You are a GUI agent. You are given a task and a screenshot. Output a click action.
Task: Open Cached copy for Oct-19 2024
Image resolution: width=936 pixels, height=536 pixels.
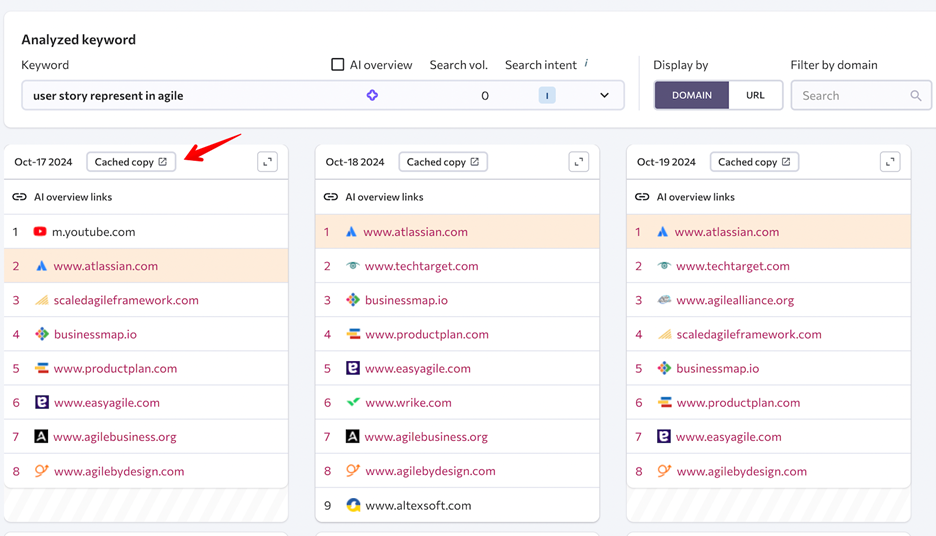point(754,162)
